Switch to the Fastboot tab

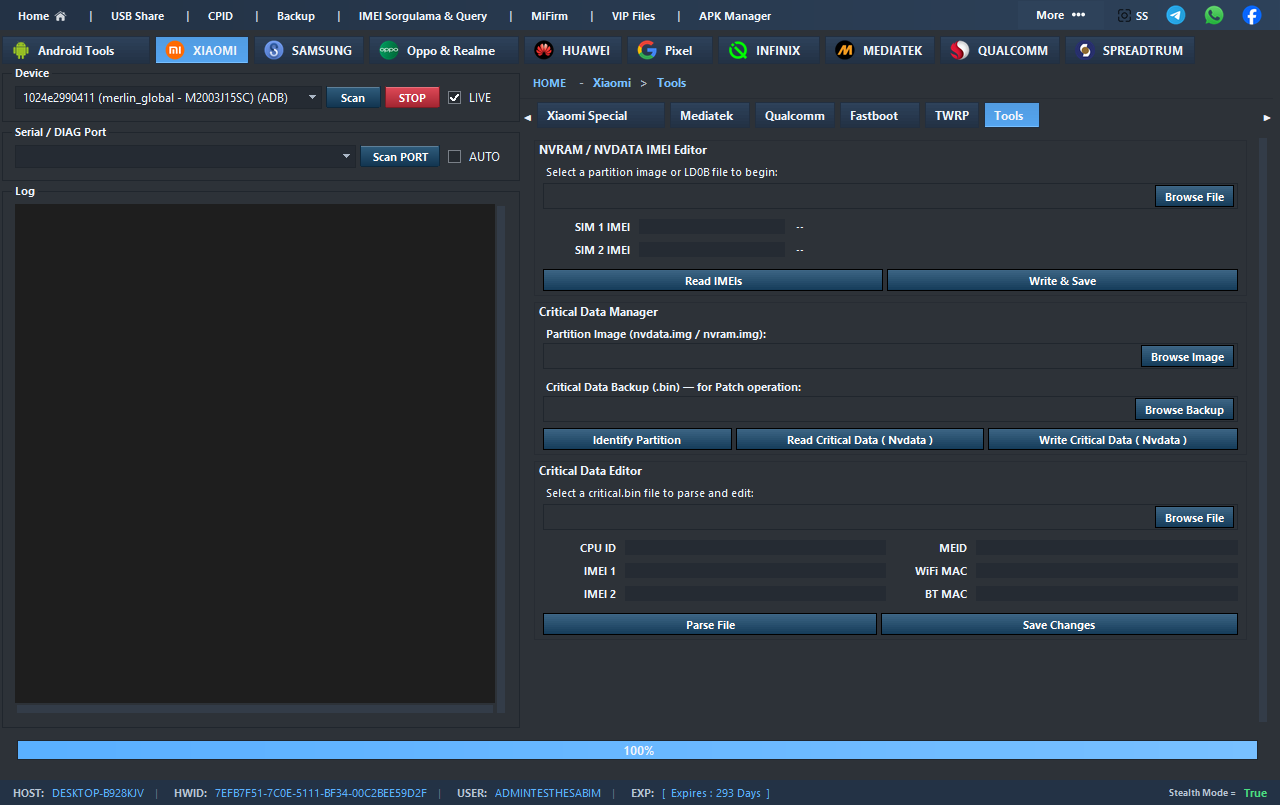[873, 116]
